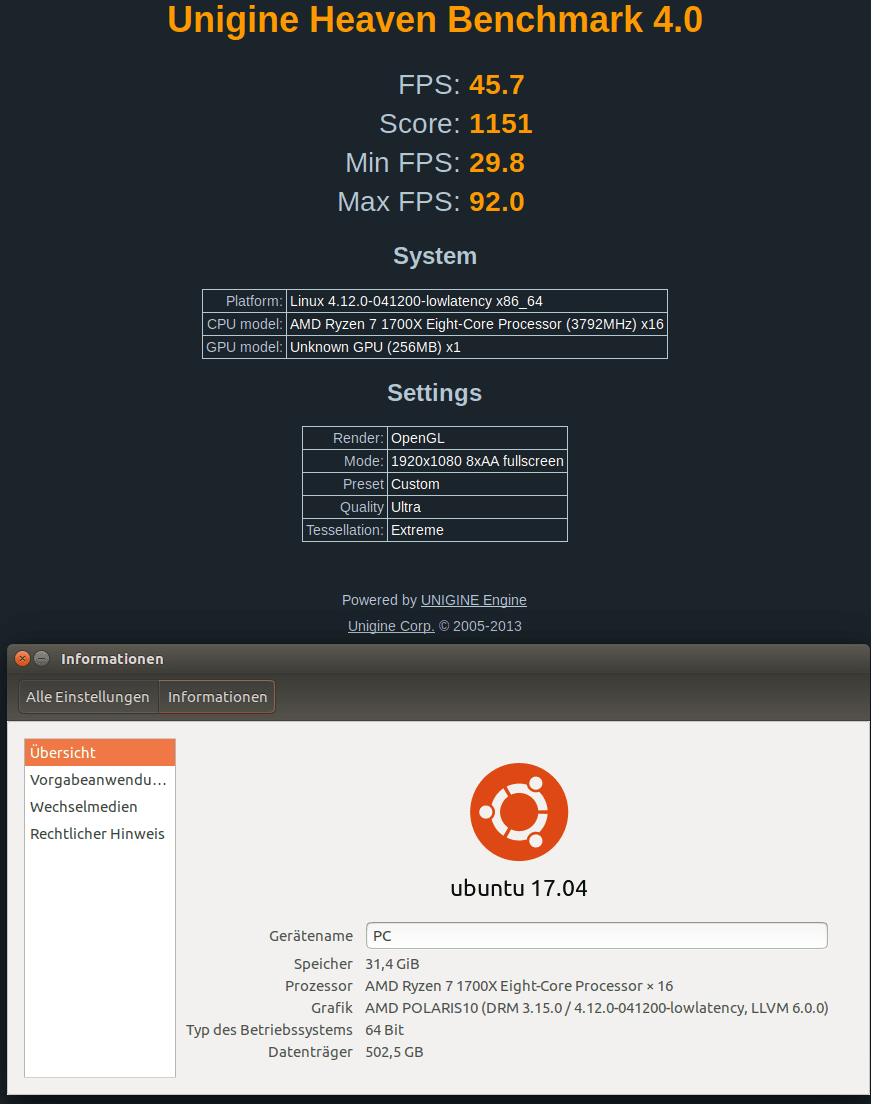
Task: Click the Grafik label
Action: click(332, 1008)
